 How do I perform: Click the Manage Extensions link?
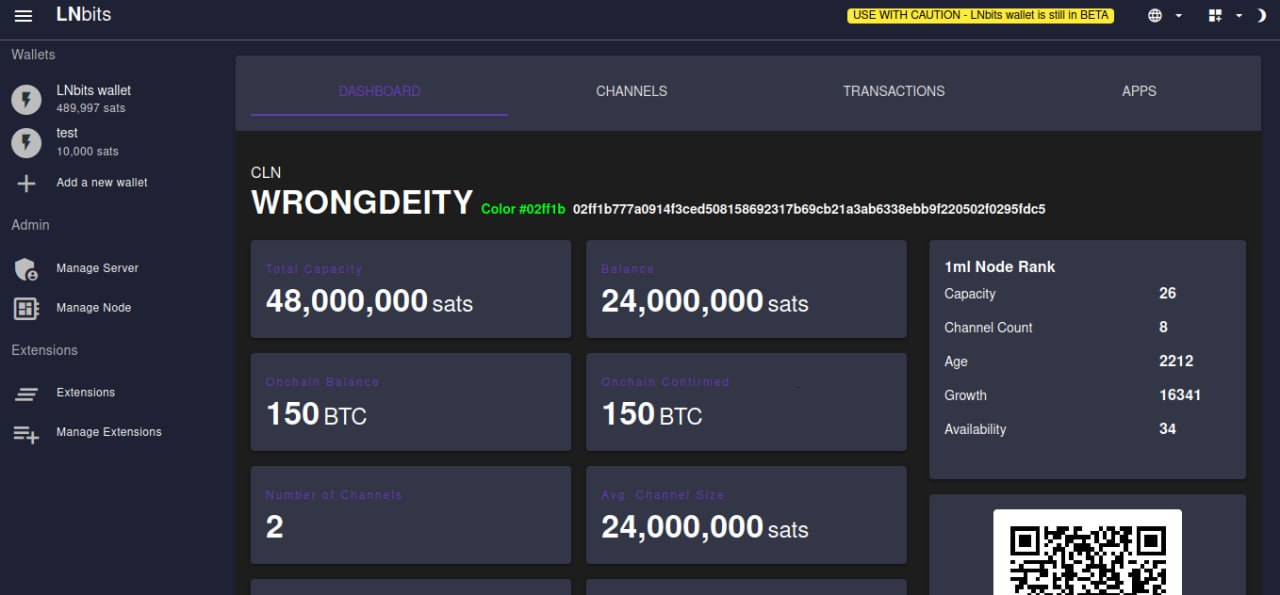[109, 432]
